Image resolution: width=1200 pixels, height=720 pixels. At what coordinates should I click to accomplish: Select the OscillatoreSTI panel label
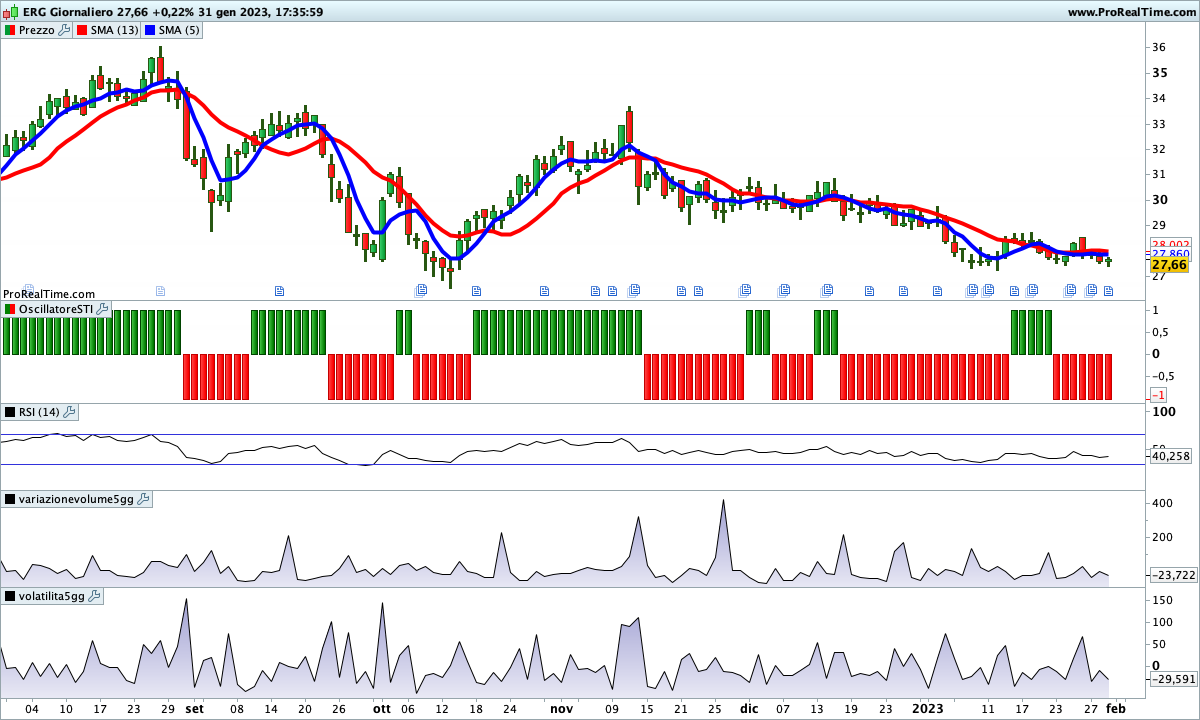[x=55, y=309]
